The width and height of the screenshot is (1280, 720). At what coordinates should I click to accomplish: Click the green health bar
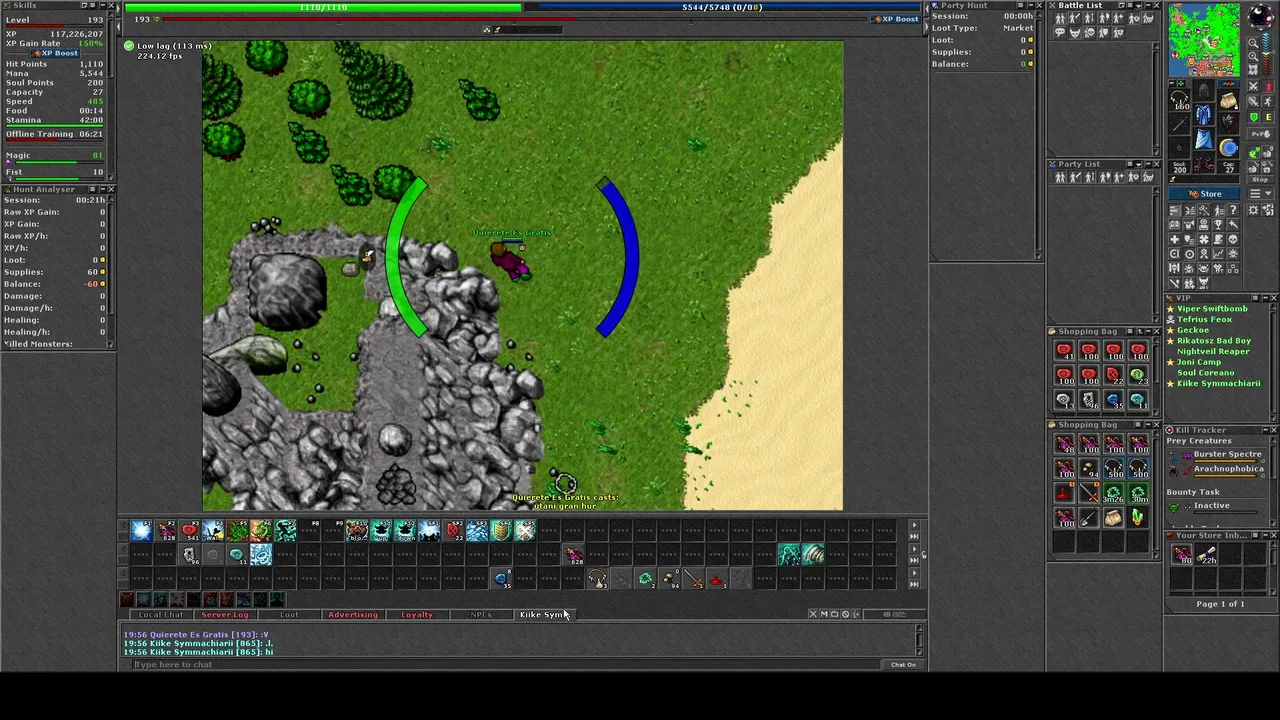click(x=322, y=7)
